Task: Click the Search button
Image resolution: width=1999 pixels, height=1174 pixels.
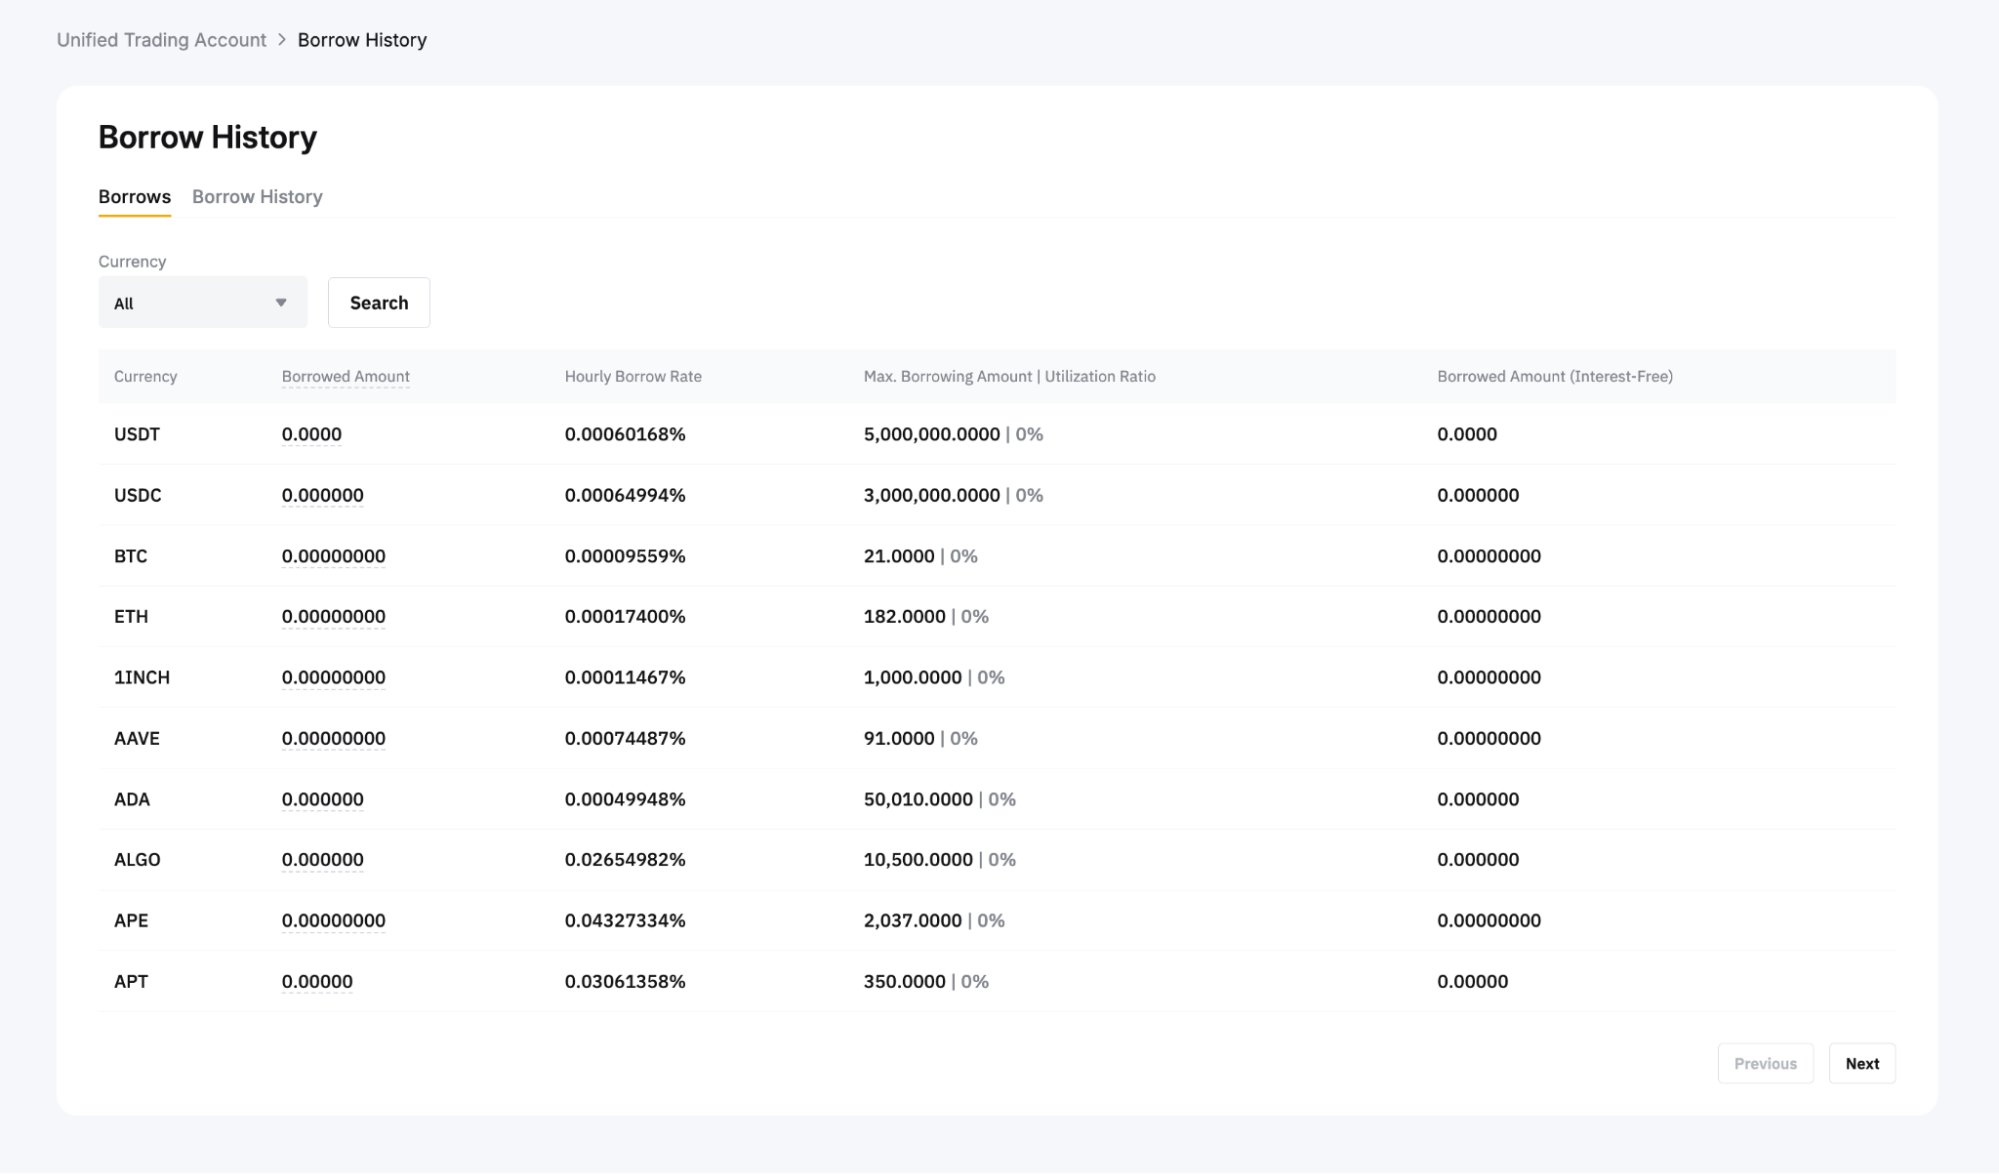Action: point(378,303)
